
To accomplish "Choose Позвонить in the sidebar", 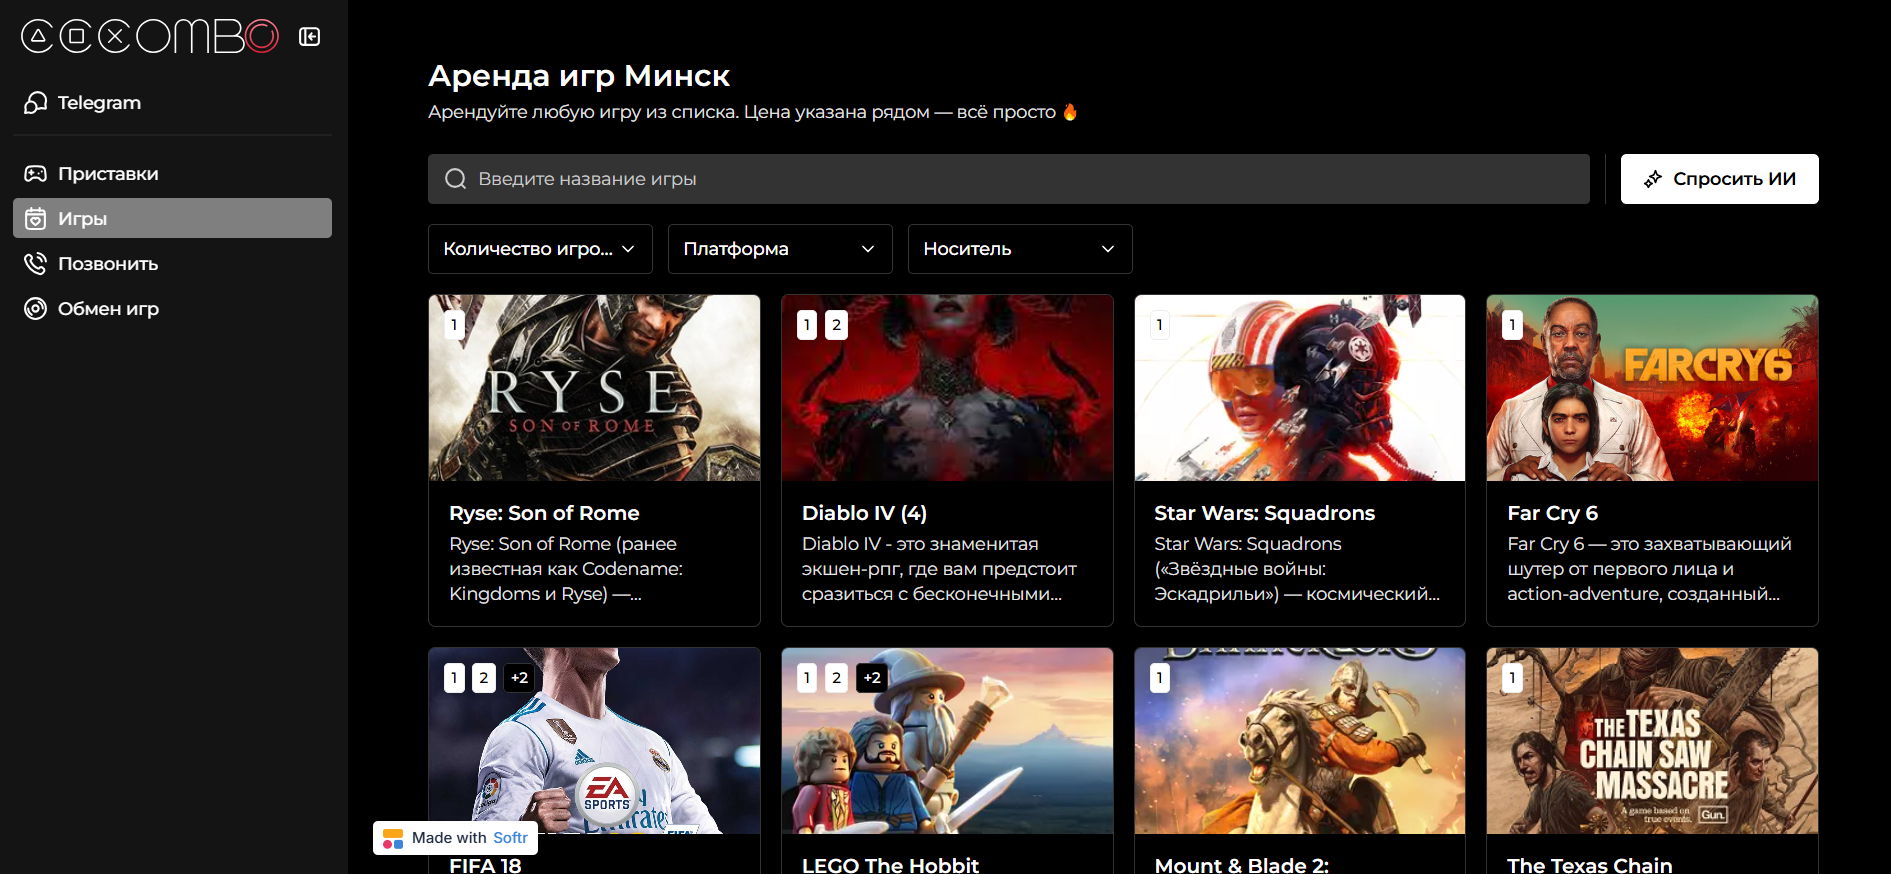I will tap(172, 264).
